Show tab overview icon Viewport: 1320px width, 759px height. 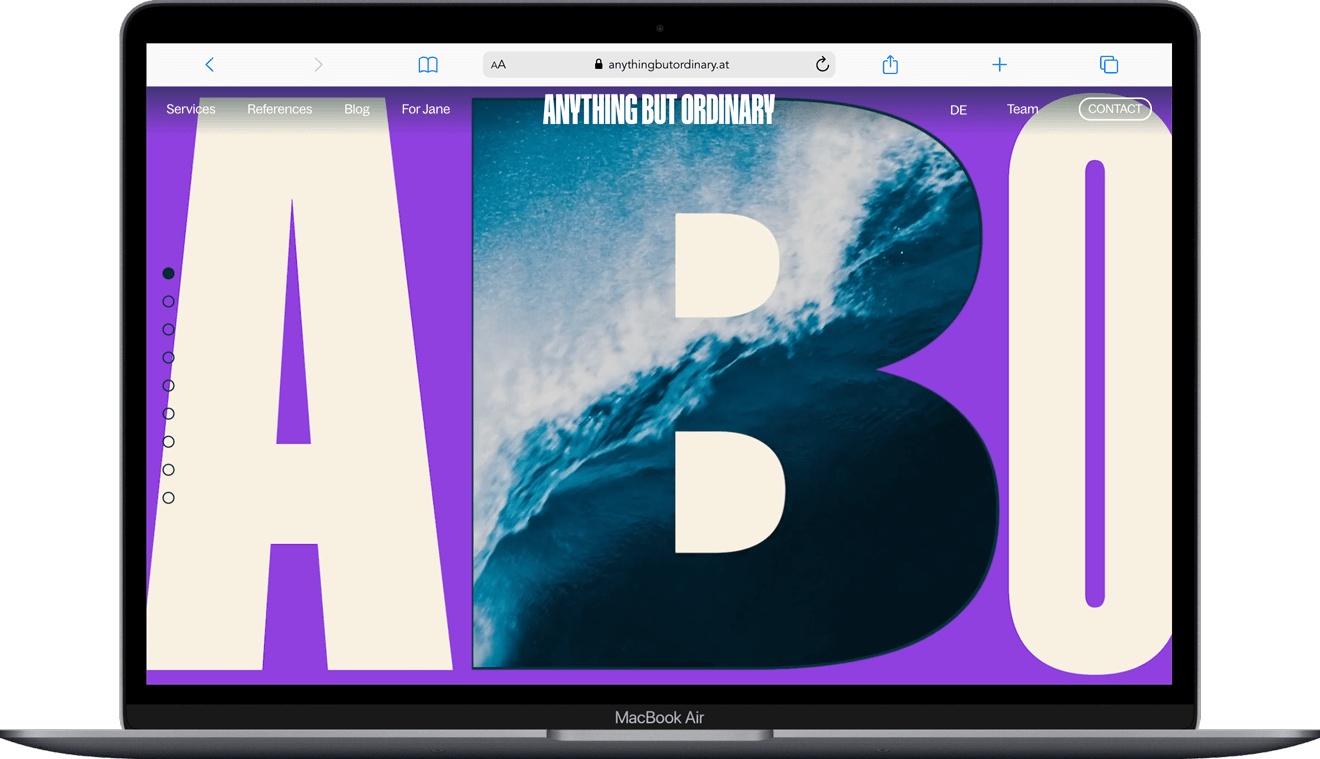click(1108, 65)
